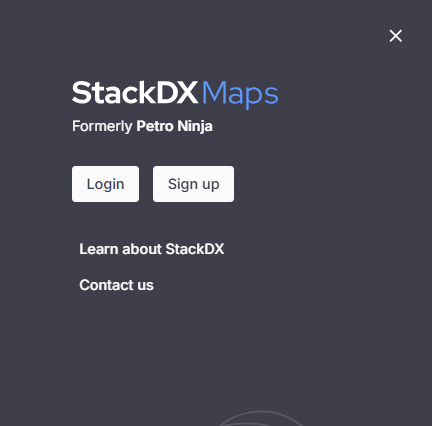Close the StackDX Maps menu panel
The image size is (432, 426).
(396, 36)
